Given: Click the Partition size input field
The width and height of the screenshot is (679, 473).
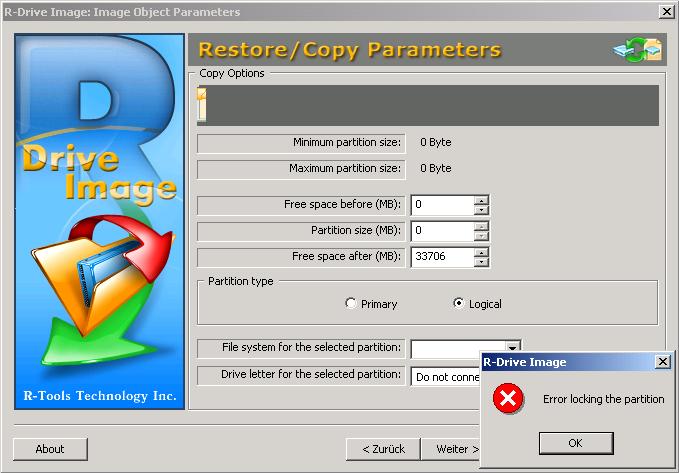Looking at the screenshot, I should tap(442, 230).
